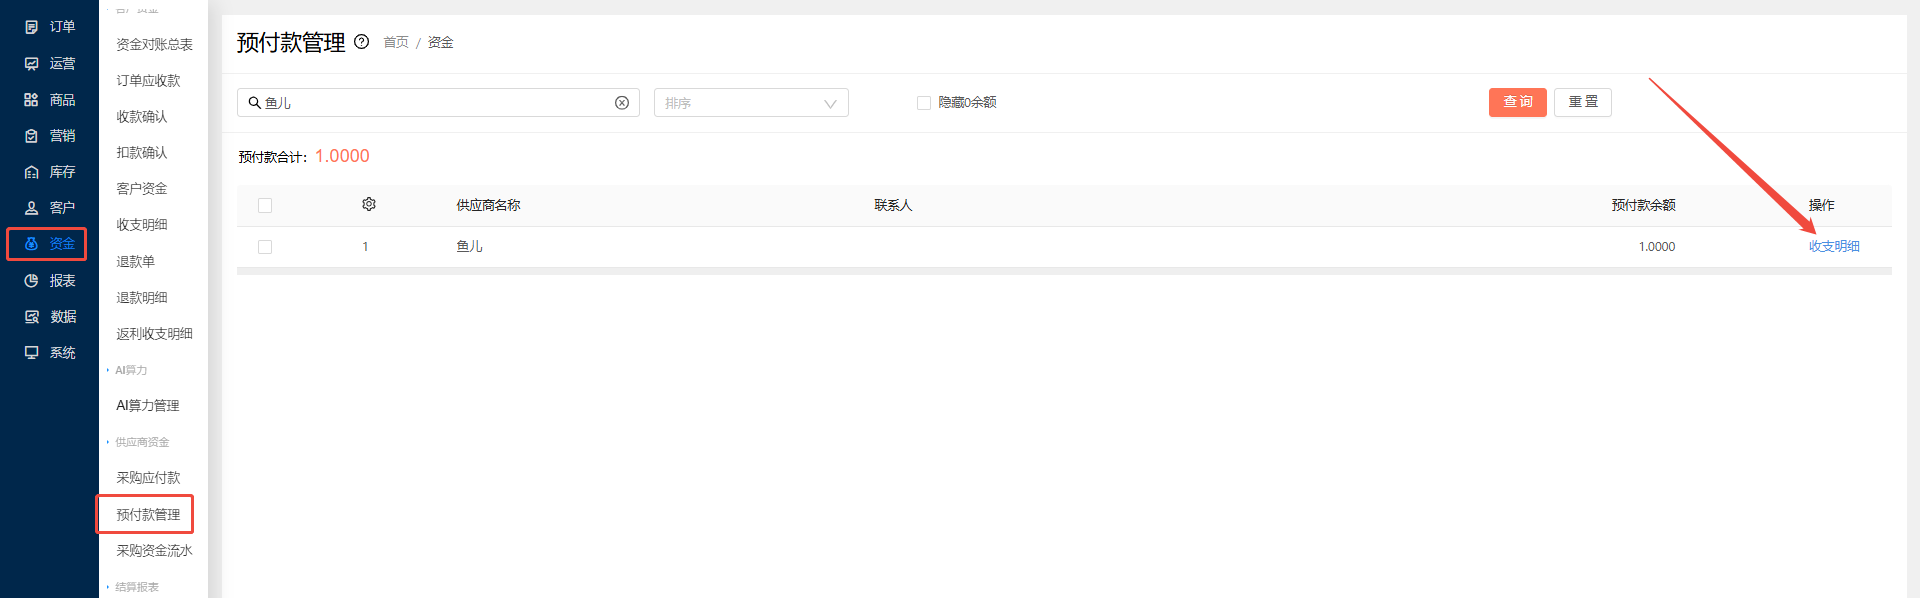Click the 预付款合计 total 1.0000
This screenshot has width=1920, height=598.
(342, 156)
